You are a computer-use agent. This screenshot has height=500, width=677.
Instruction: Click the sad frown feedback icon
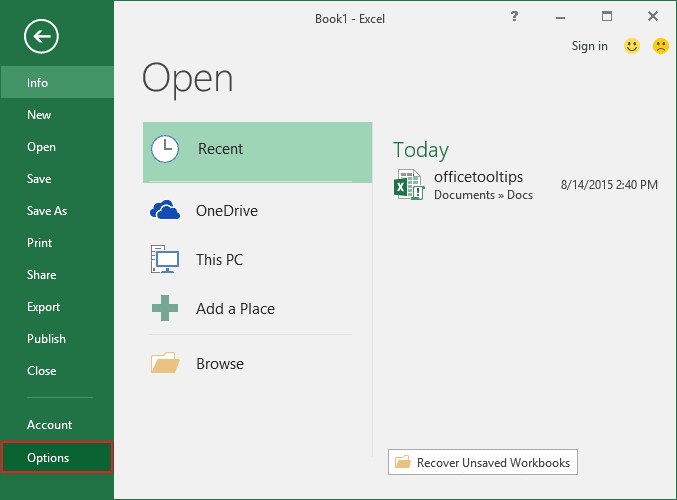[660, 46]
